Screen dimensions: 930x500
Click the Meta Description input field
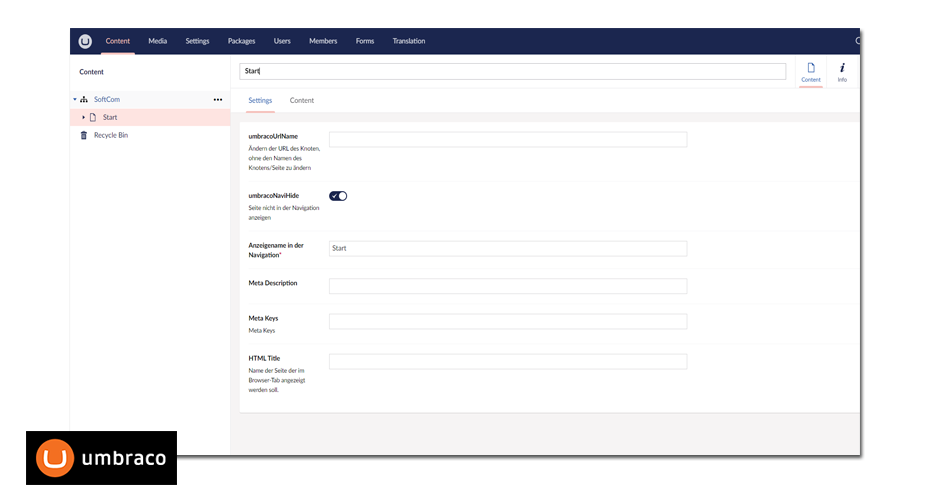[508, 286]
